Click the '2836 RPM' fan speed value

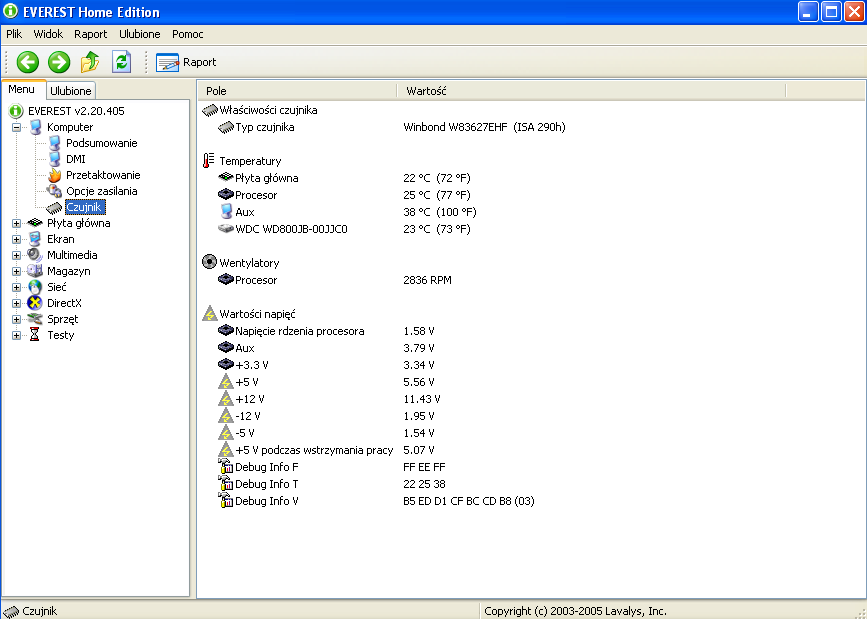tap(427, 280)
